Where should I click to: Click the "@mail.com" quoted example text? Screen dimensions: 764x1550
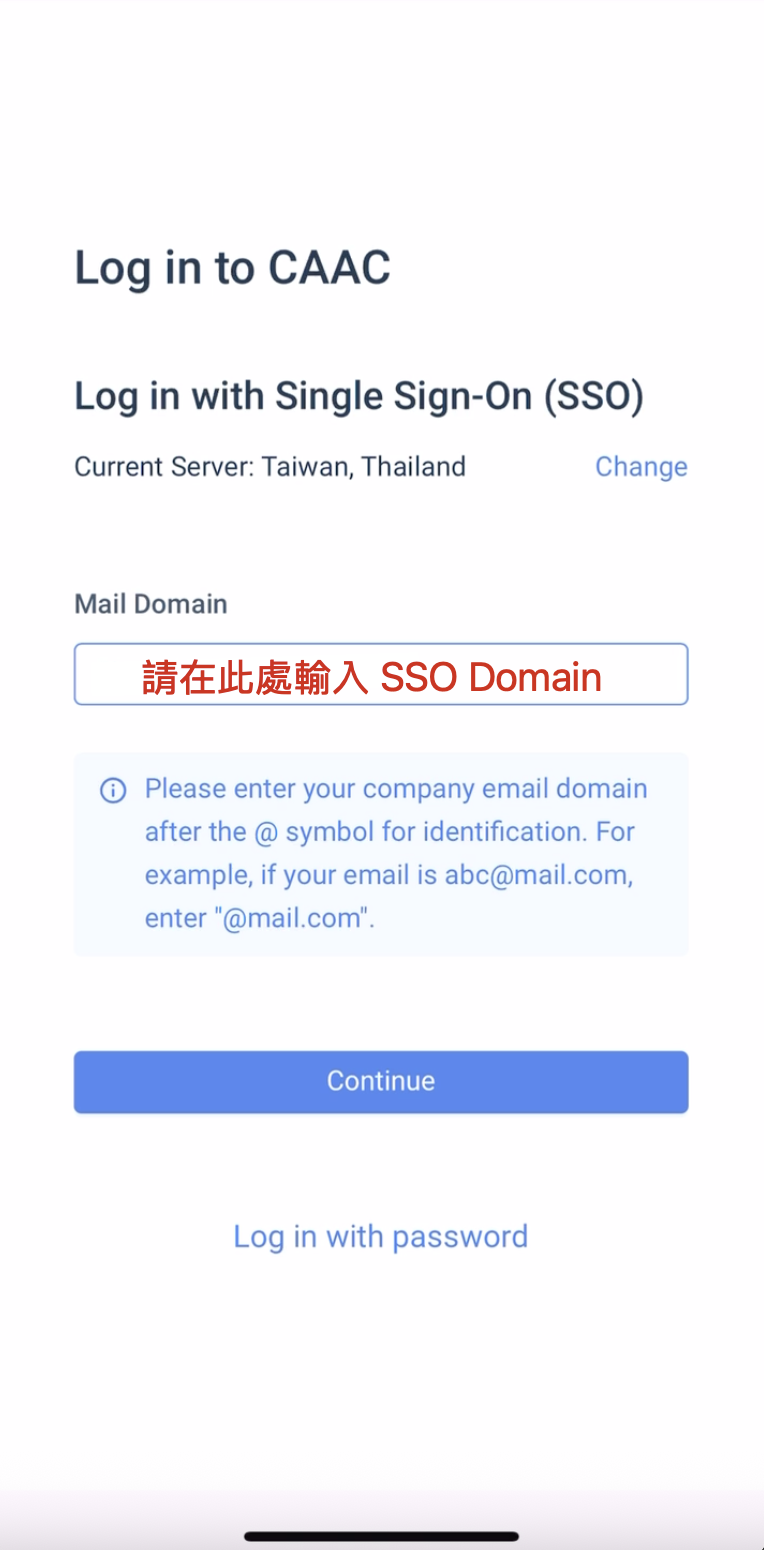[x=296, y=918]
